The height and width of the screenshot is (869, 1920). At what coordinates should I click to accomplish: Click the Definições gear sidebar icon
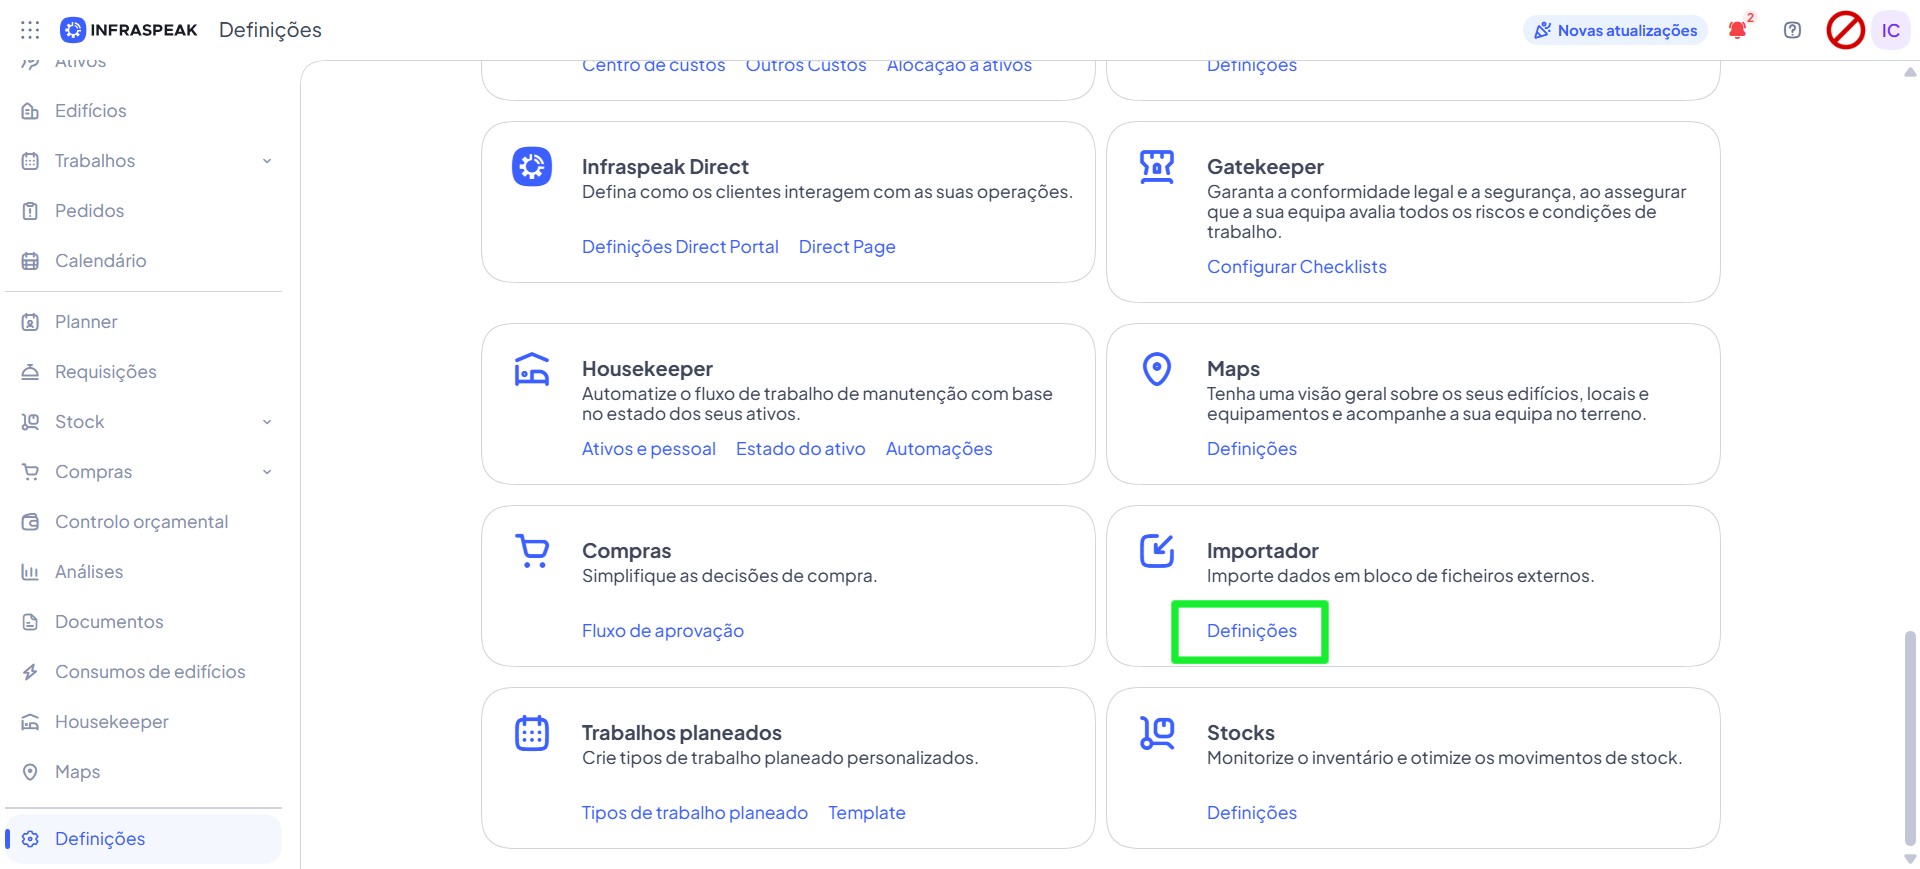tap(30, 839)
